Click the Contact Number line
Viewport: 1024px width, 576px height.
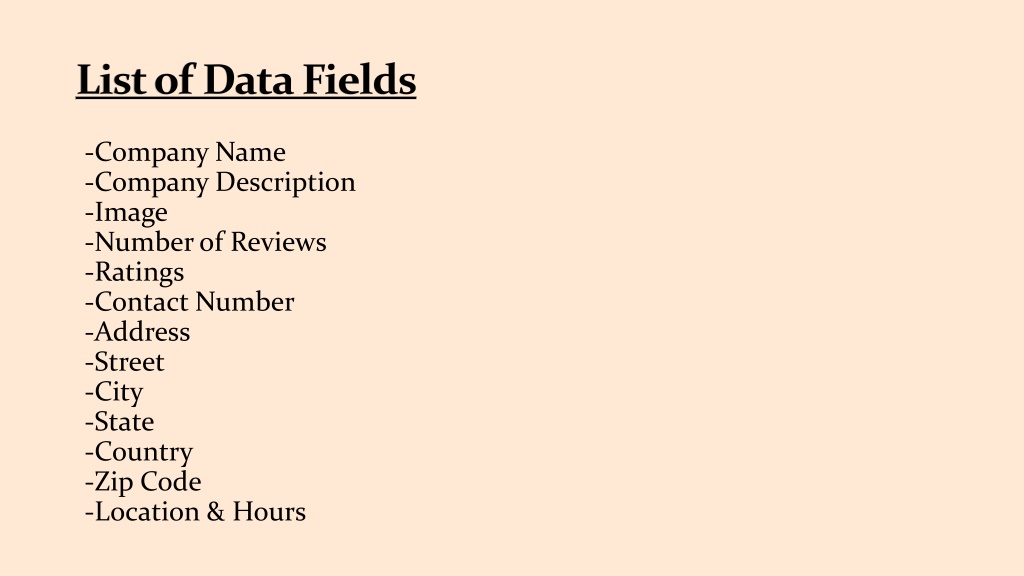[x=189, y=302]
